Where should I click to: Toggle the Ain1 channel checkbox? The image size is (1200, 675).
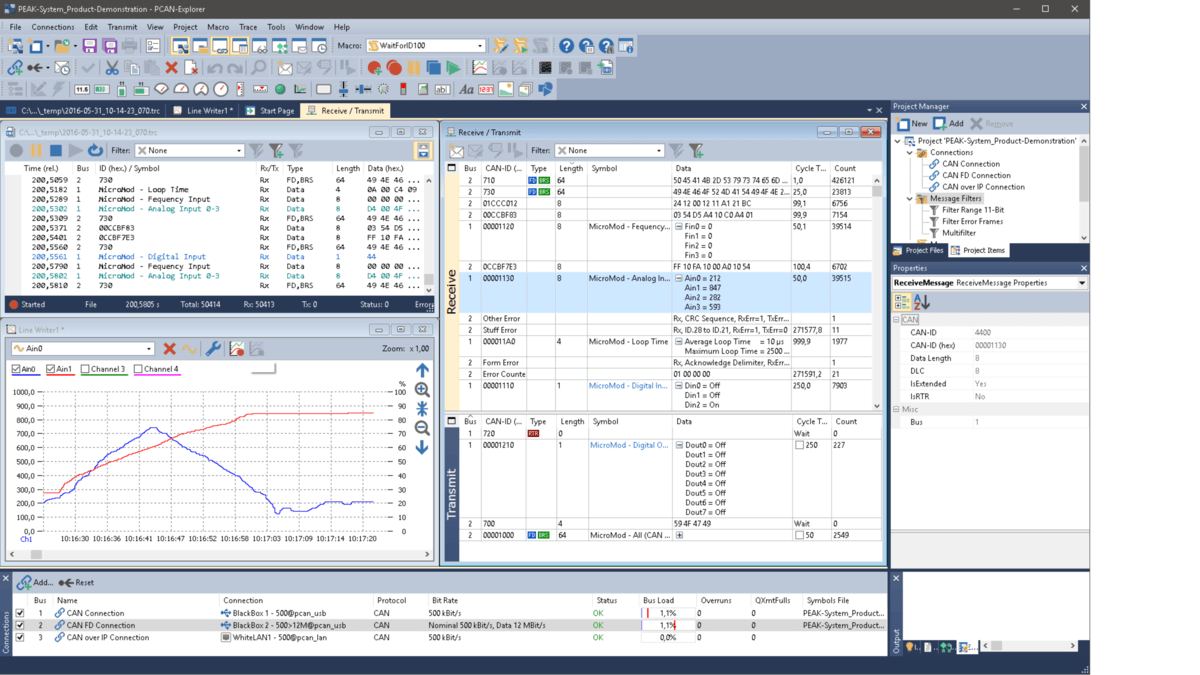pos(51,369)
